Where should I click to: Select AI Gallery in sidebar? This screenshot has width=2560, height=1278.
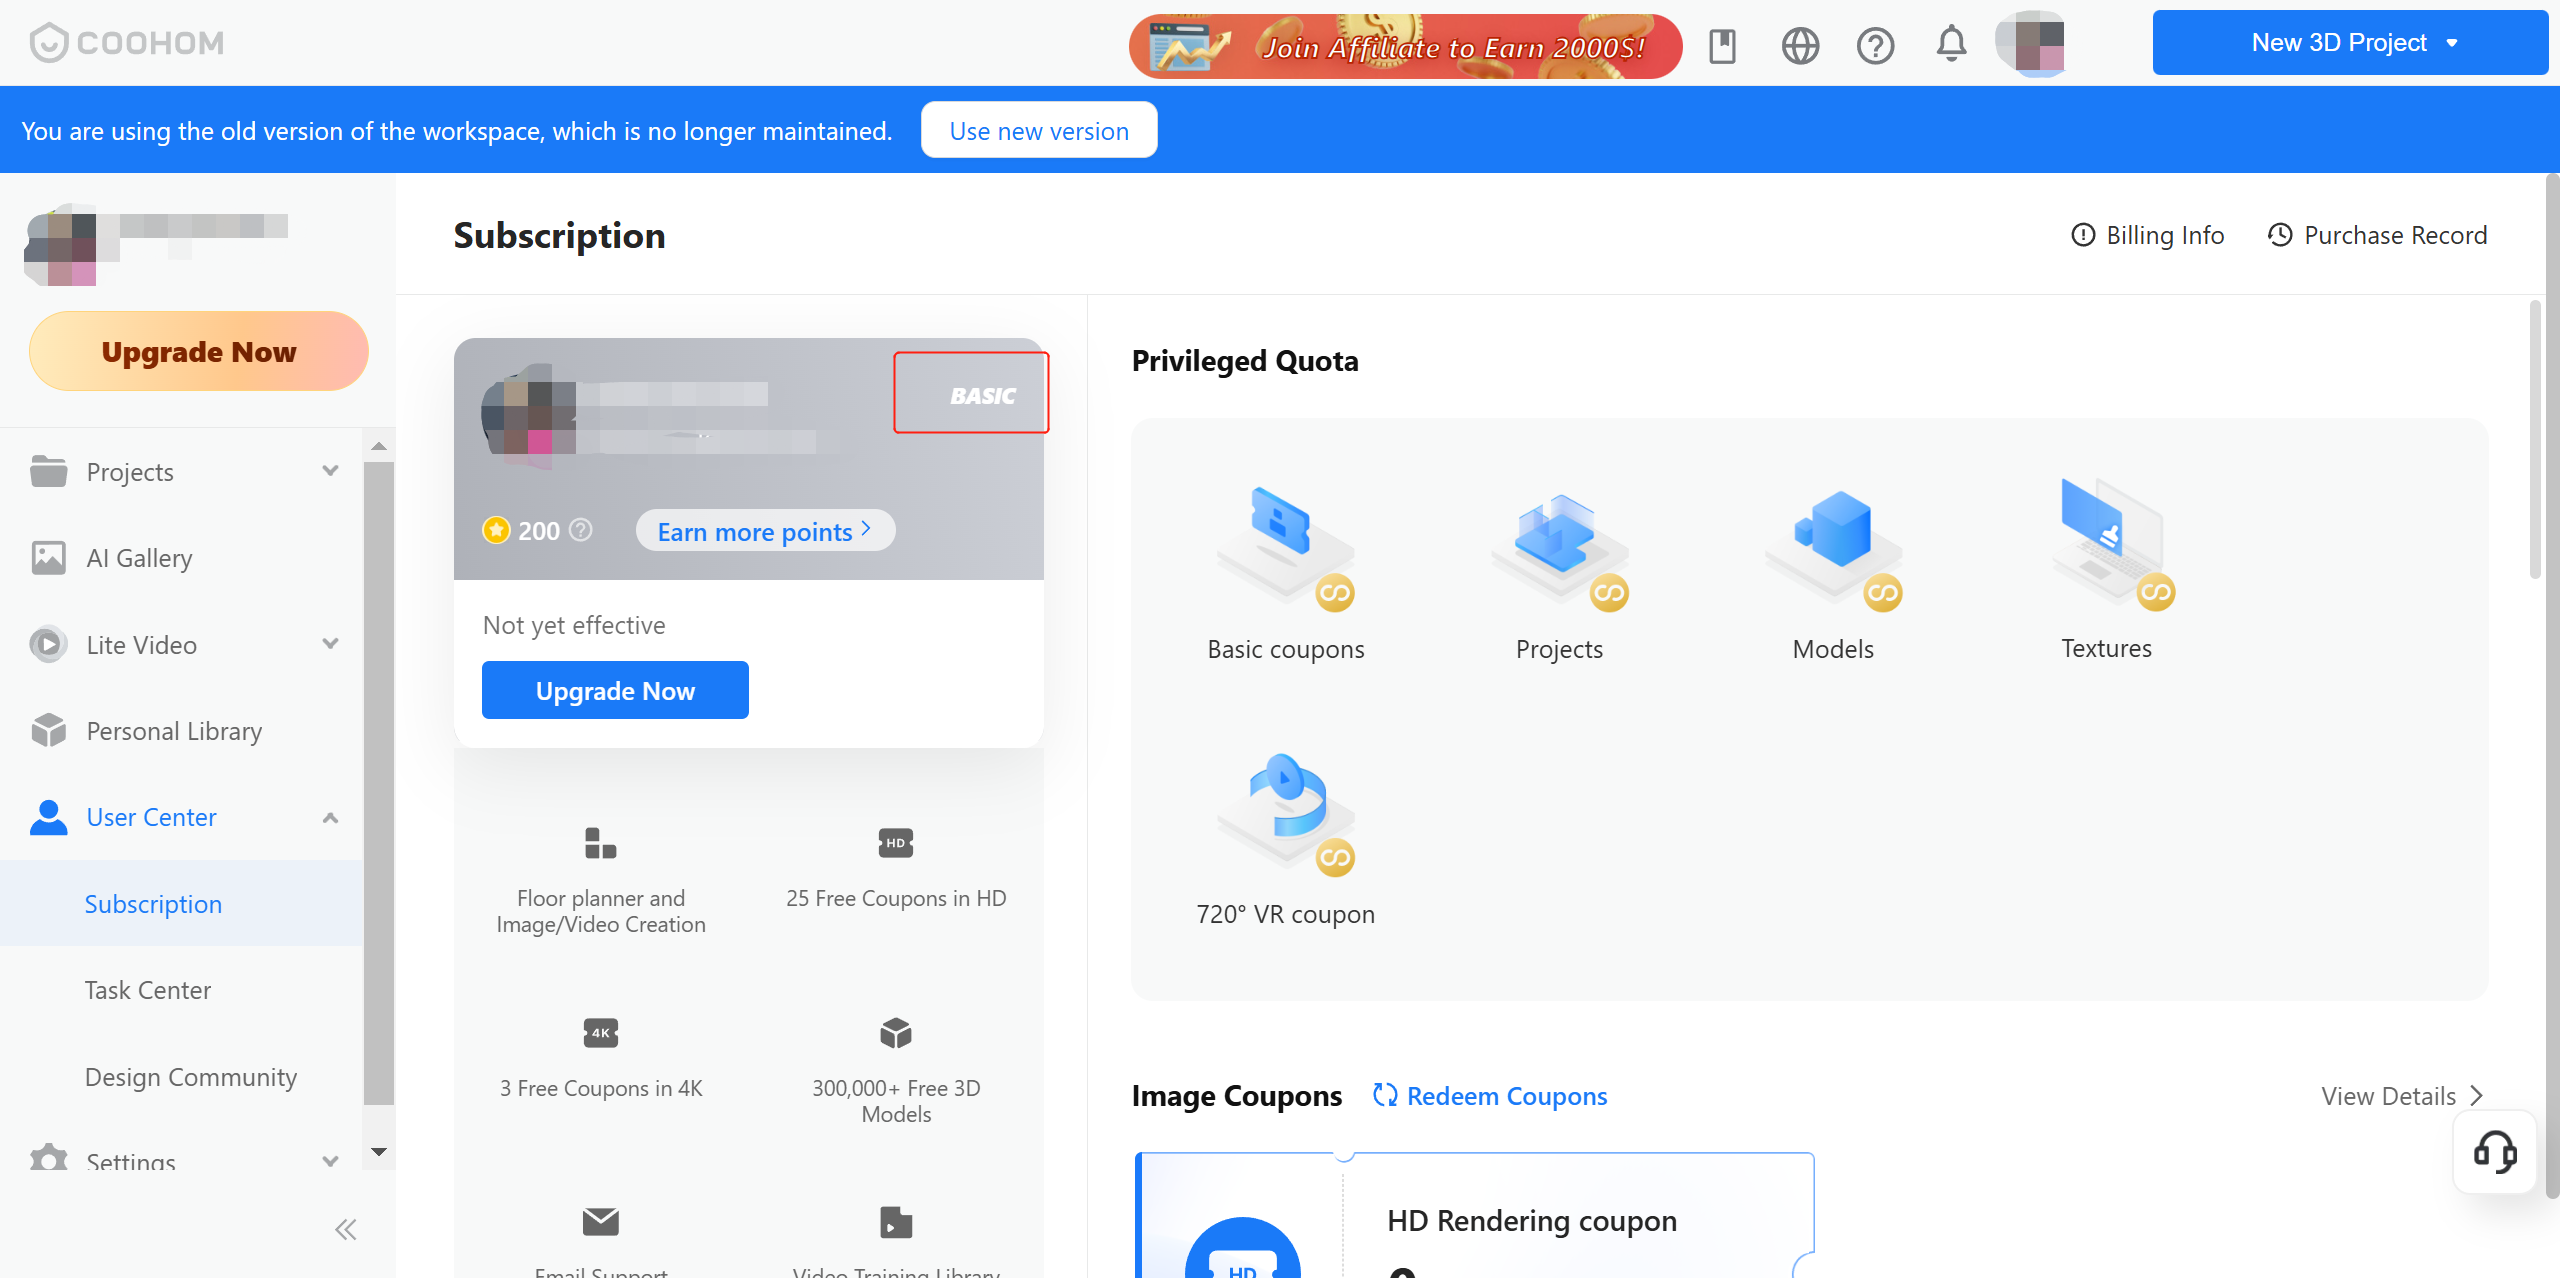139,558
